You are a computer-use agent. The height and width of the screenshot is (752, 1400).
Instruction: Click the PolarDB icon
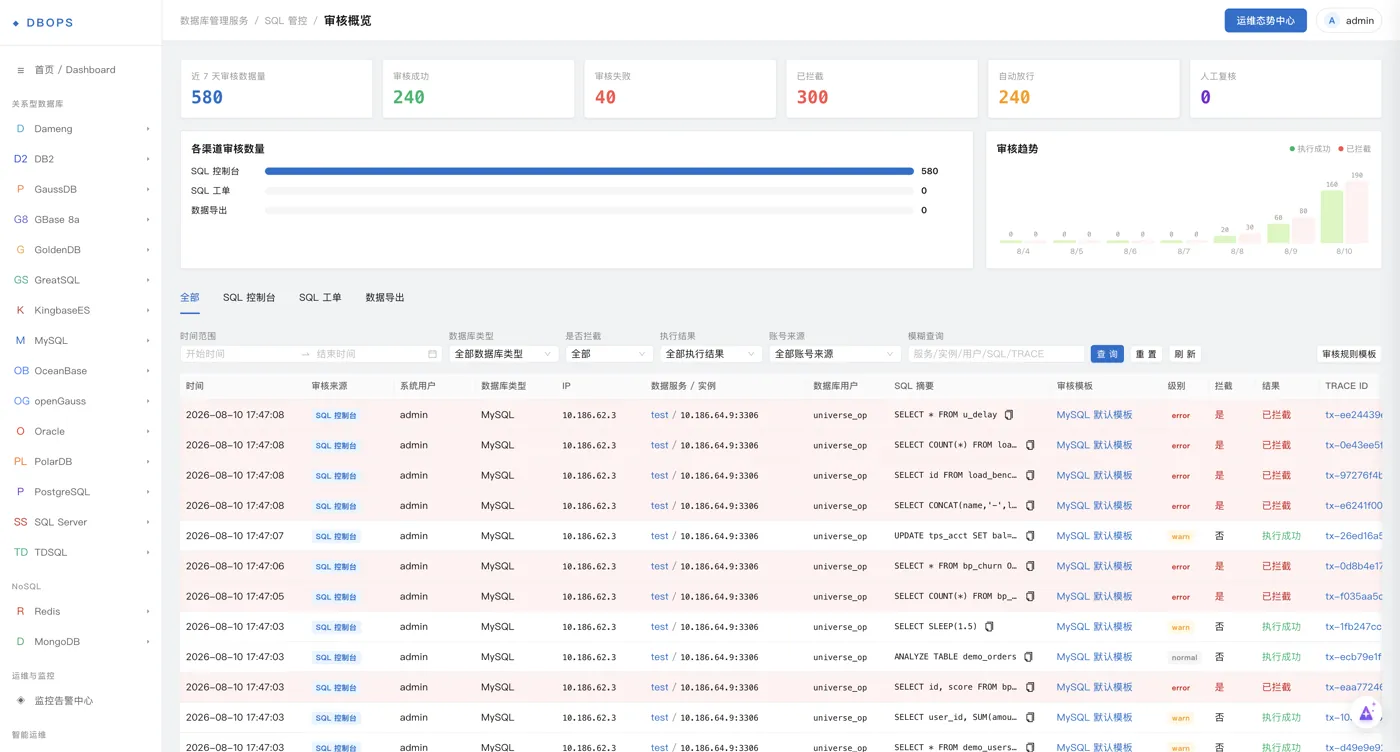pos(20,461)
